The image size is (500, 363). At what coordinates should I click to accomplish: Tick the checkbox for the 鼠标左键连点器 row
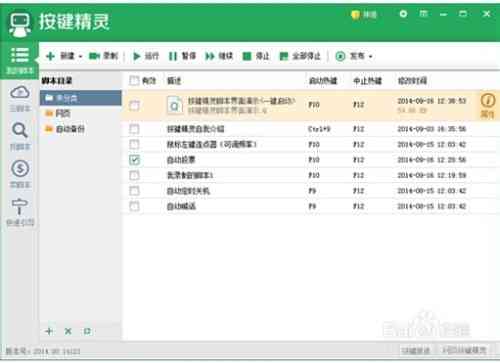pos(134,144)
